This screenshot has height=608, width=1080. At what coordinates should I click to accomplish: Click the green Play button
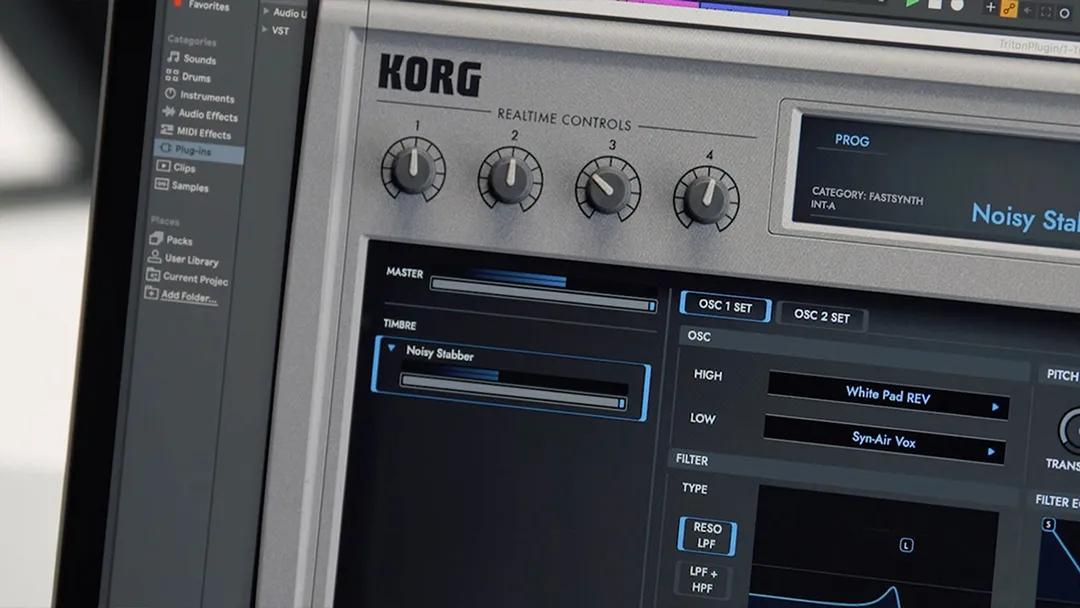913,3
